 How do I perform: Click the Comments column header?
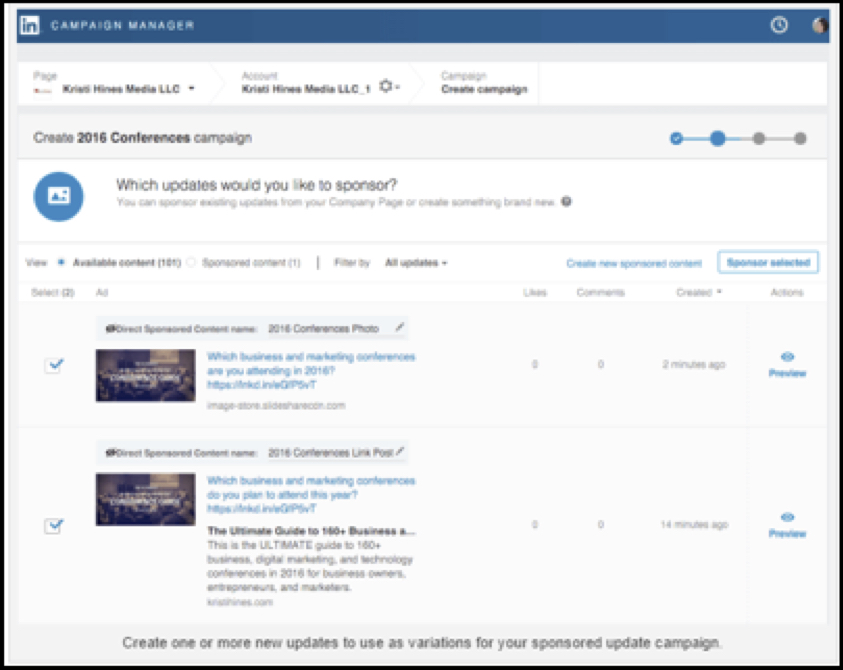[x=601, y=293]
